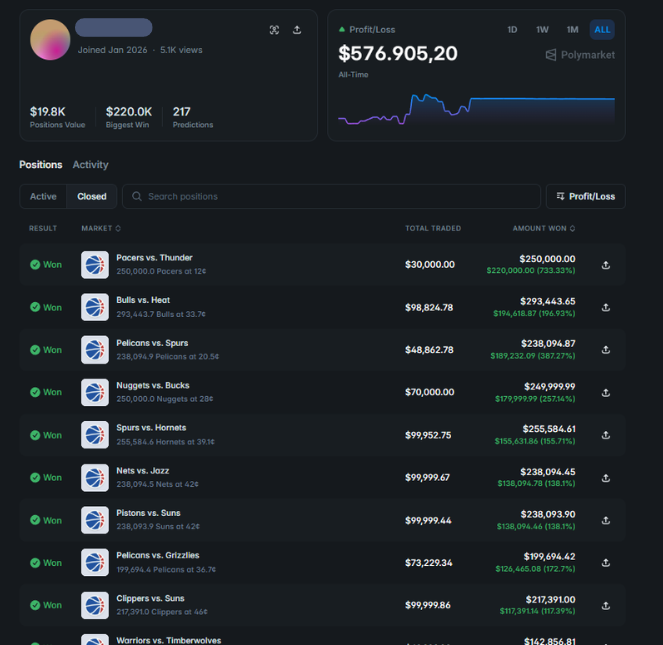Share the Pistons vs. Suns position

click(605, 520)
